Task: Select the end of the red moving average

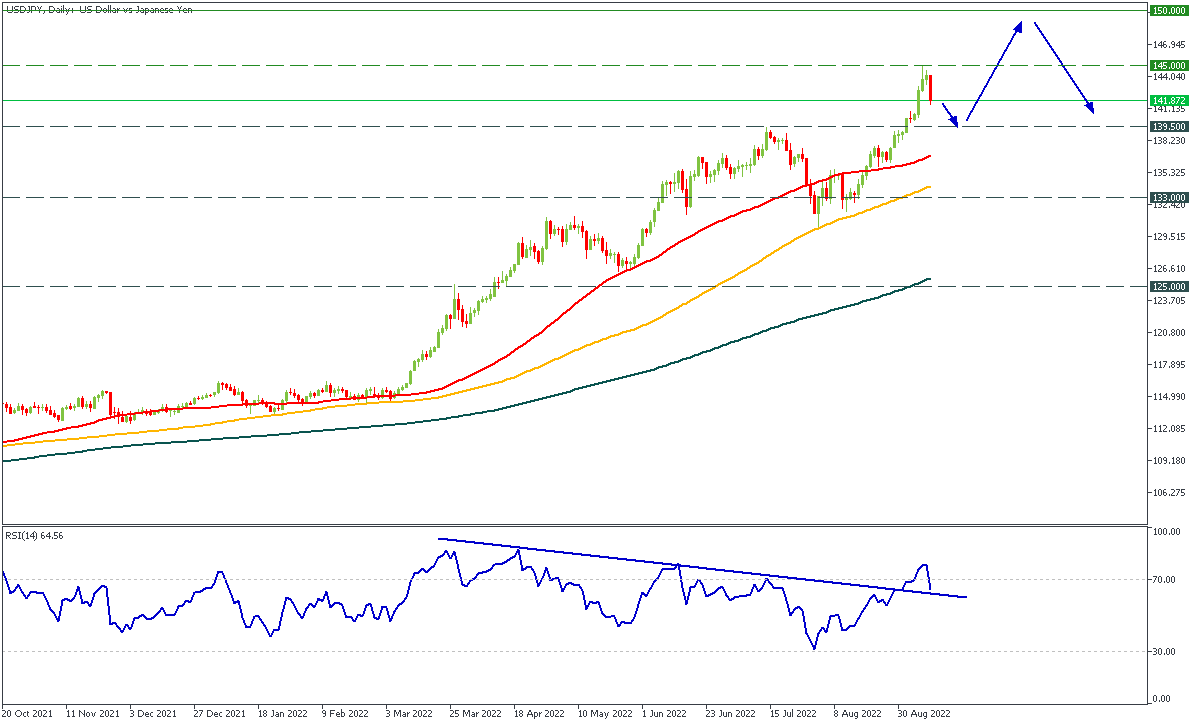Action: coord(929,156)
